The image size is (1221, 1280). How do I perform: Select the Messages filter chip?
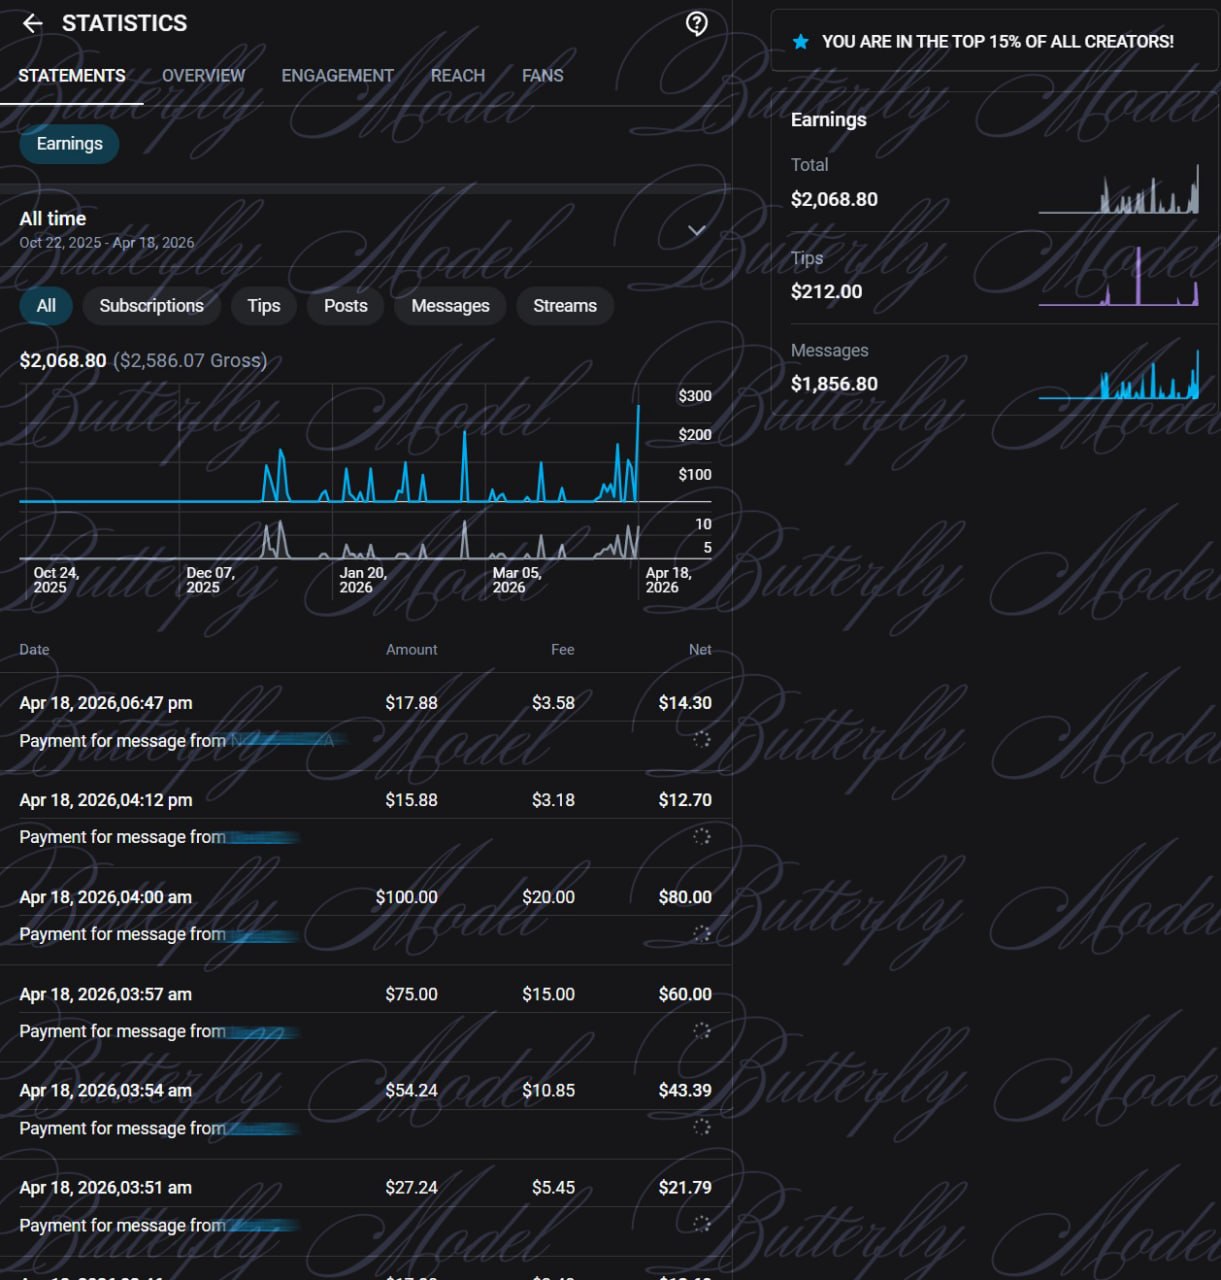click(450, 306)
